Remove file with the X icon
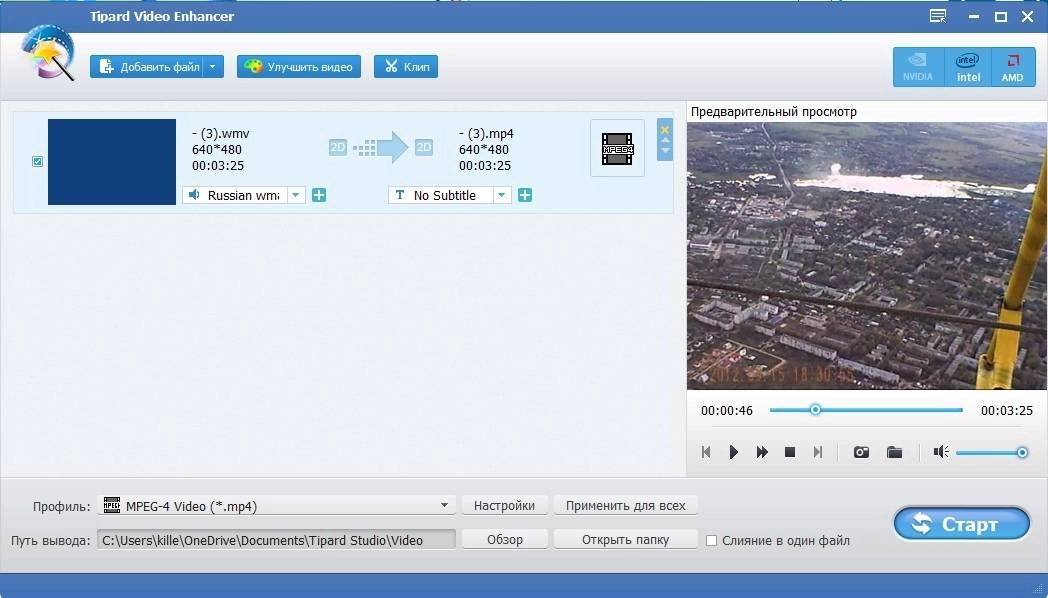Screen dimensions: 1048x598 click(x=665, y=130)
